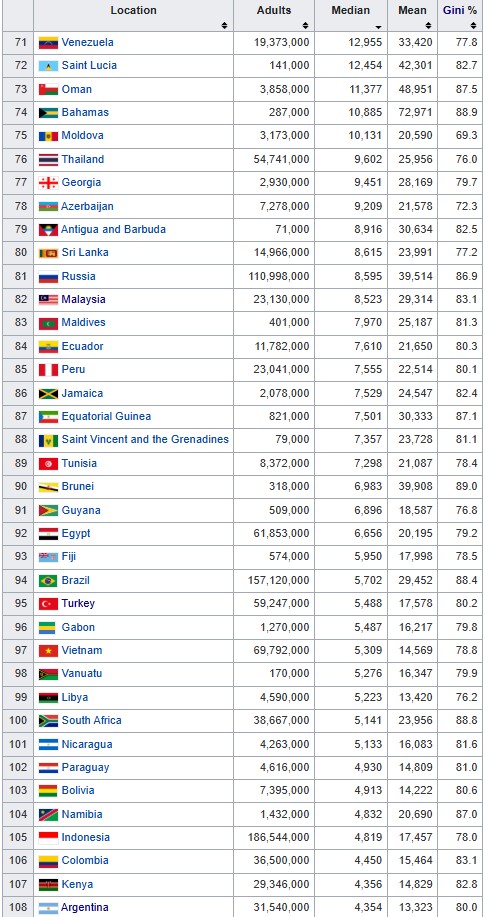The image size is (485, 917).
Task: Click the Namibia flag icon
Action: [49, 814]
